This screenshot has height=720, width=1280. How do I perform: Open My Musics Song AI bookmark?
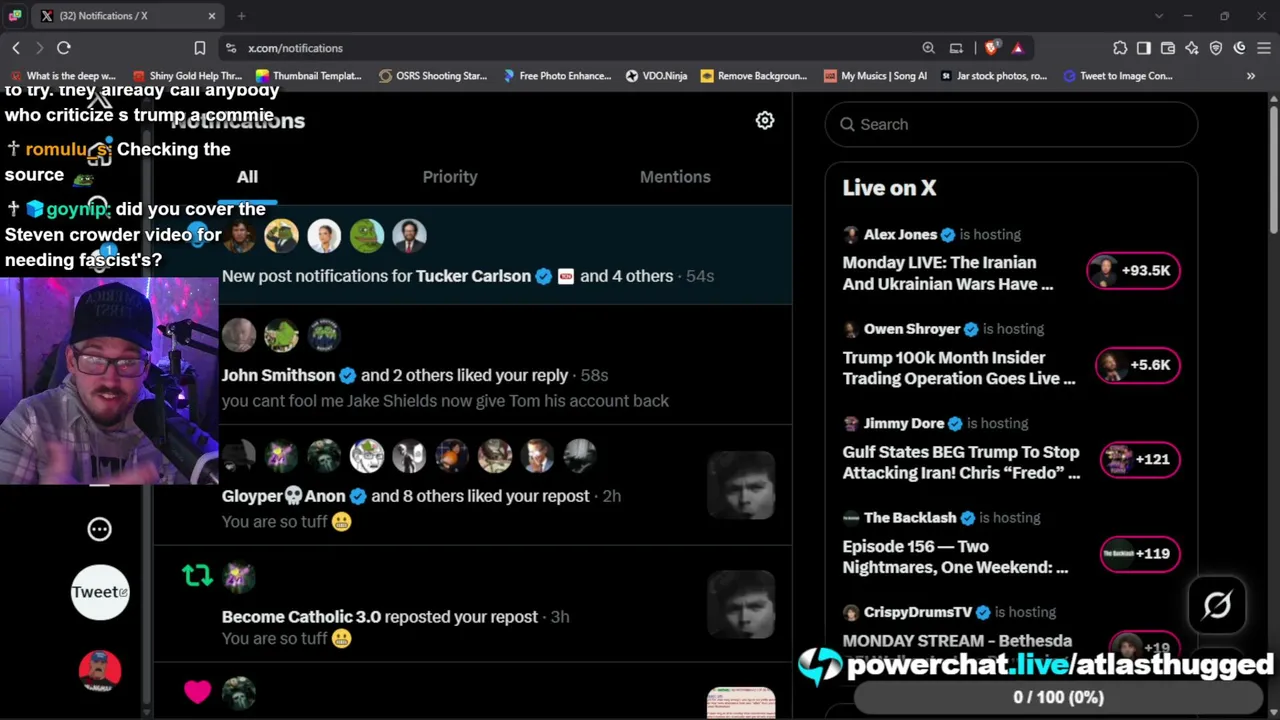click(x=875, y=76)
